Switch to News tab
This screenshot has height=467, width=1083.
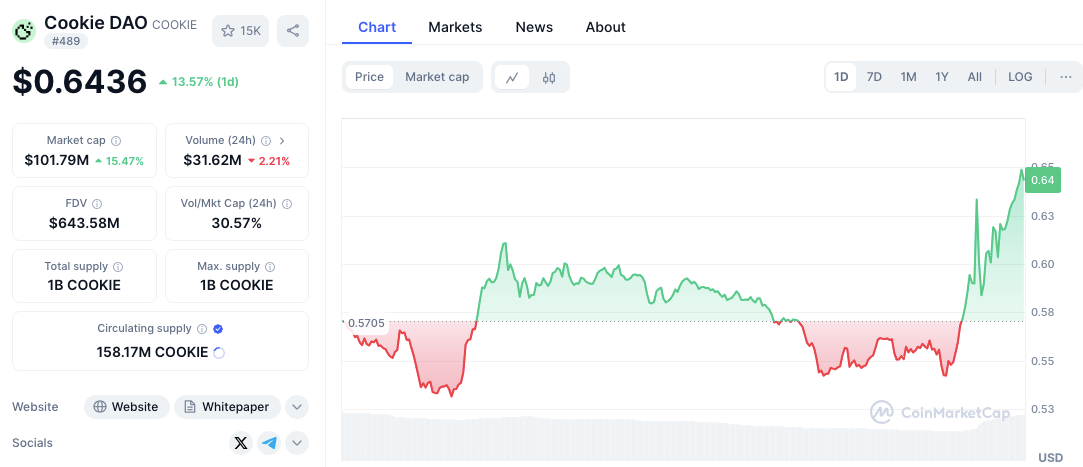[x=534, y=27]
